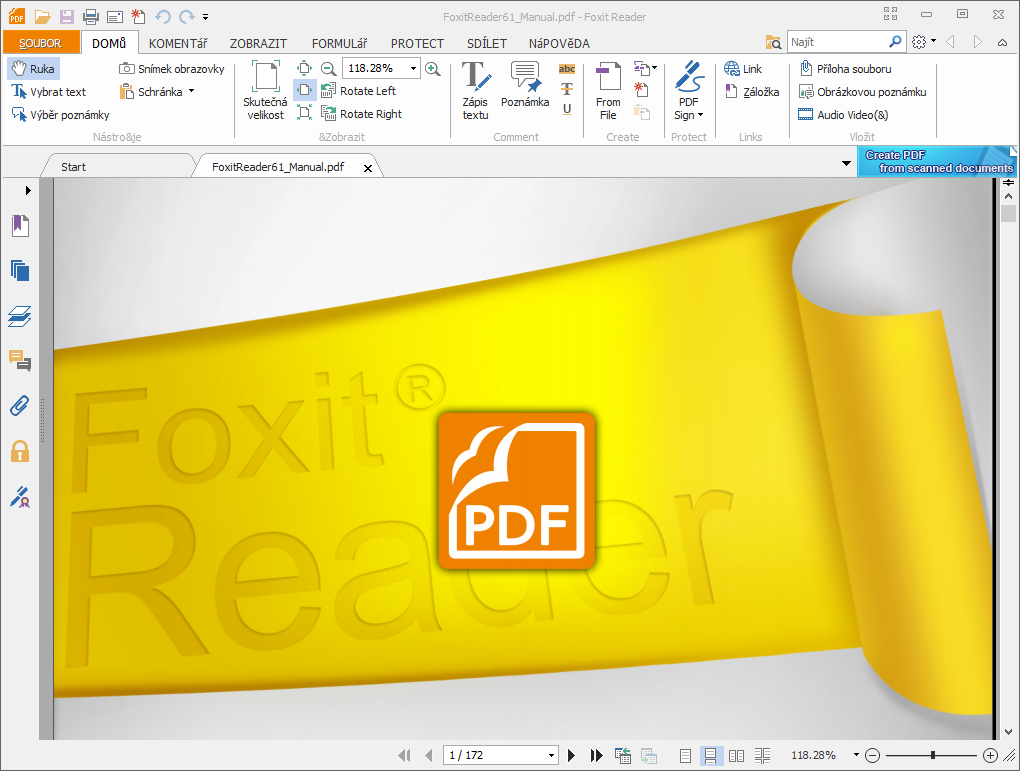Jump to the last page

[x=596, y=755]
